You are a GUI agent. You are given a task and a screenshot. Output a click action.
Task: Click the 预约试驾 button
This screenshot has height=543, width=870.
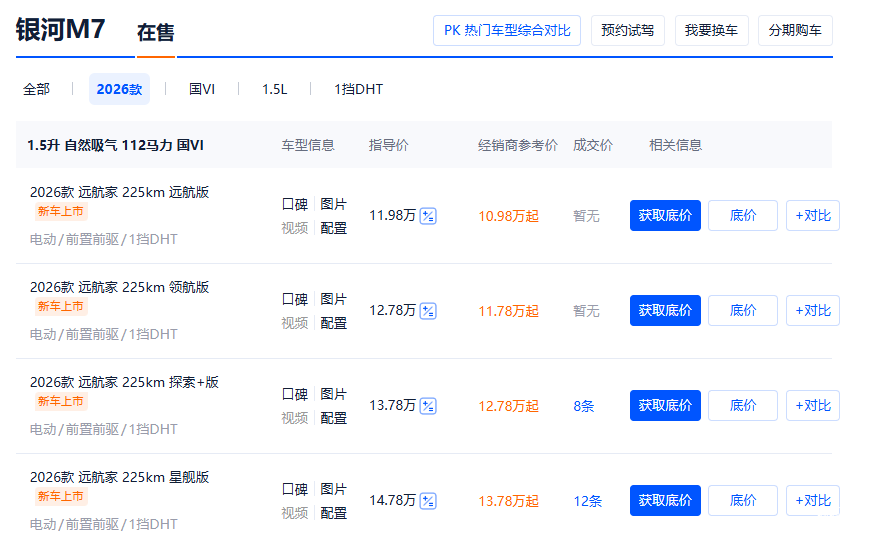click(x=628, y=31)
